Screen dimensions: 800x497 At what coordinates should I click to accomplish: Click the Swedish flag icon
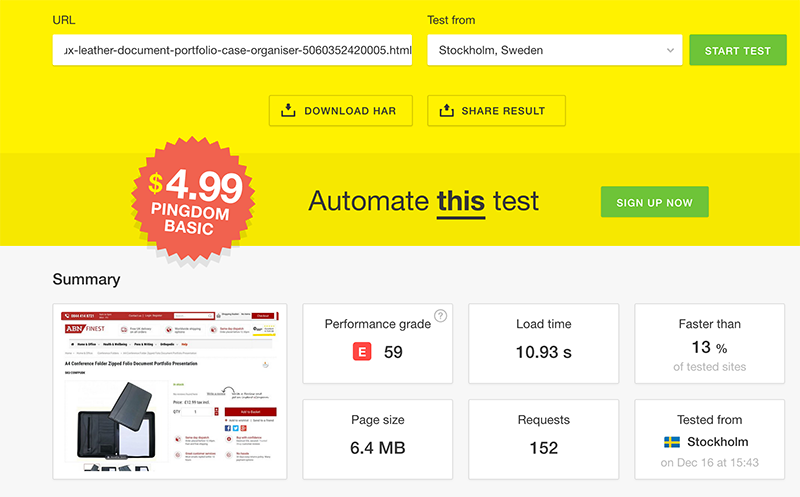coord(672,442)
